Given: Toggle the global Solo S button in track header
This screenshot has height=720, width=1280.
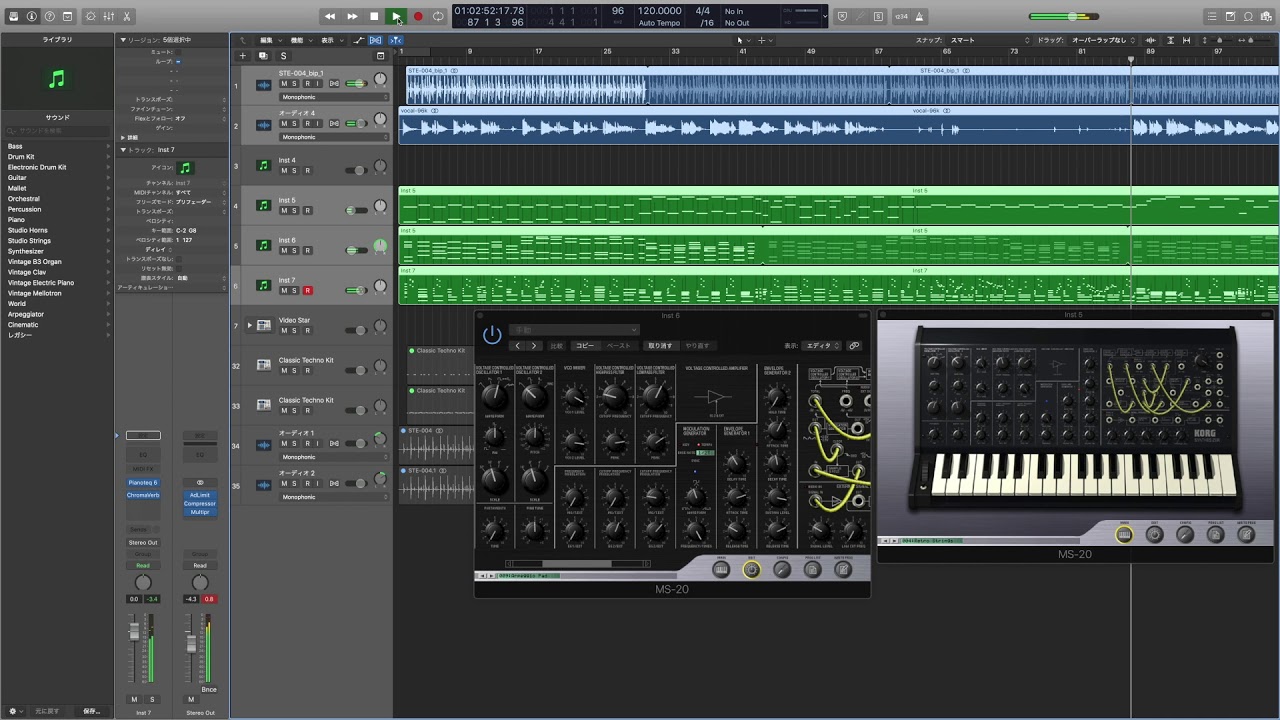Looking at the screenshot, I should point(283,56).
